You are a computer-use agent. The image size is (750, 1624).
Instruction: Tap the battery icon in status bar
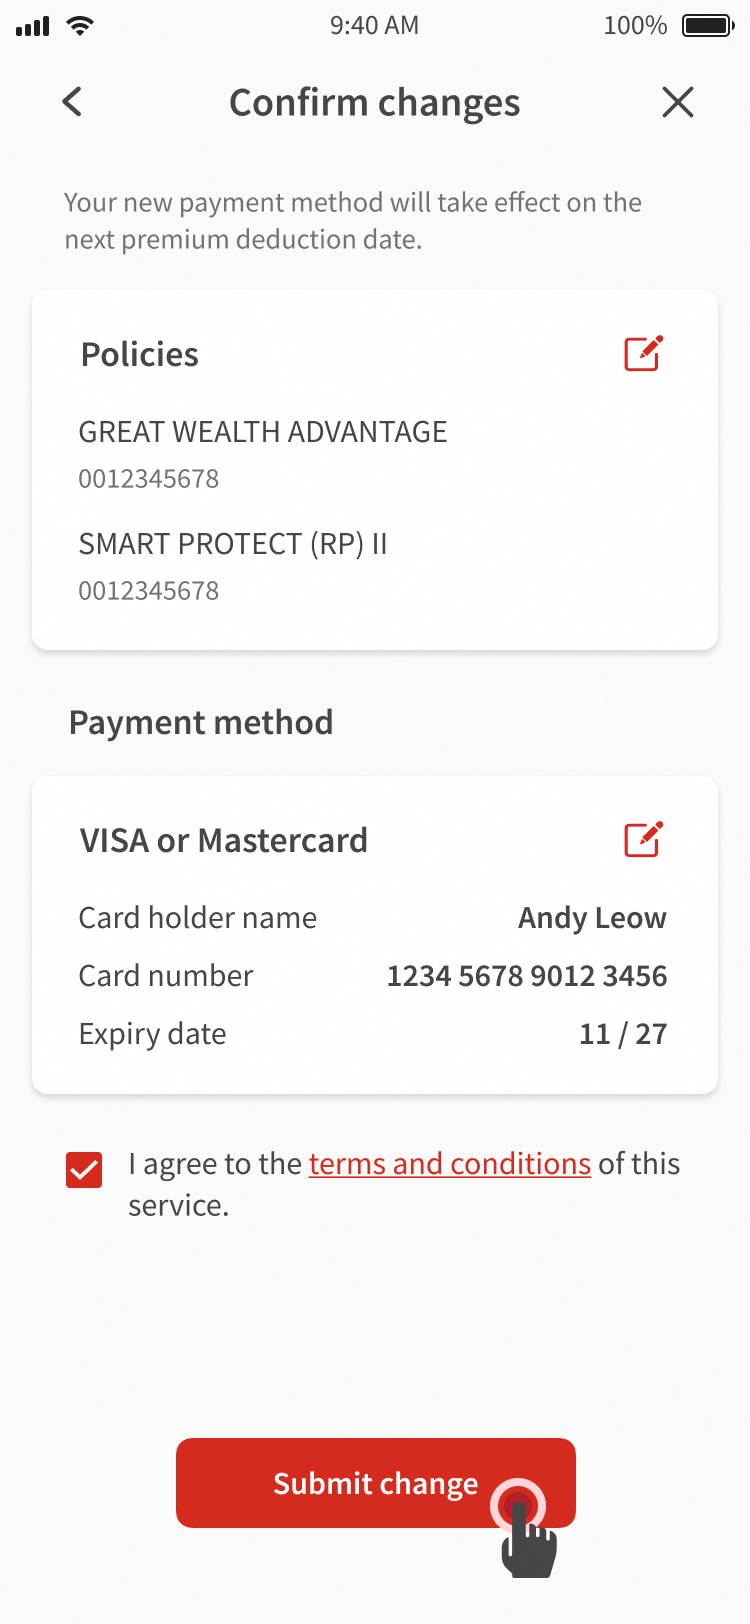(708, 26)
